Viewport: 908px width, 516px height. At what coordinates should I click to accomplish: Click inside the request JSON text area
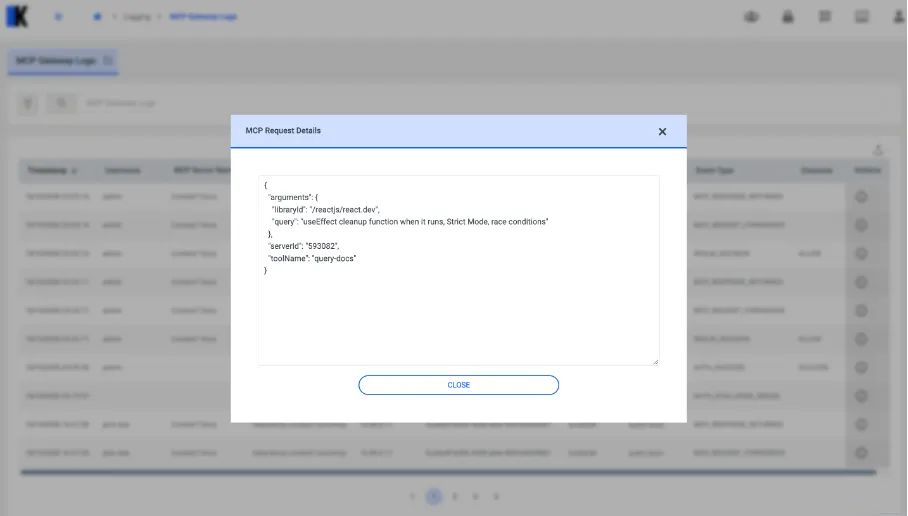pyautogui.click(x=459, y=270)
